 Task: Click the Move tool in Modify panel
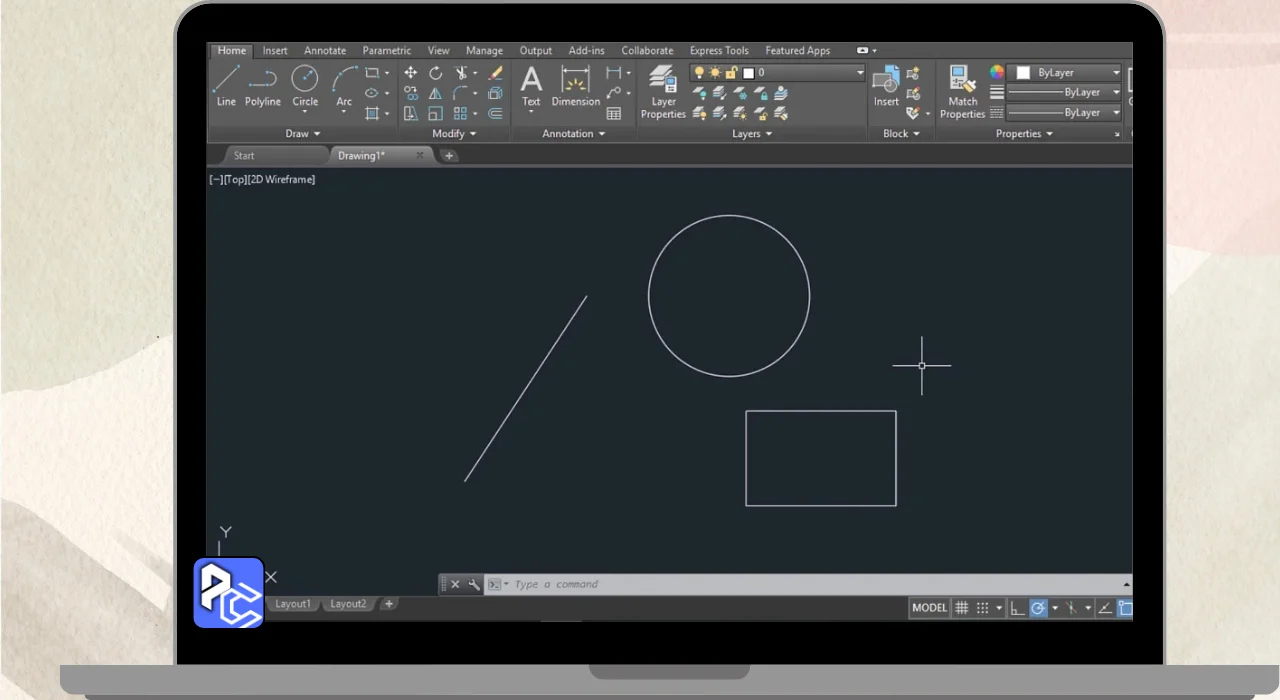tap(410, 73)
